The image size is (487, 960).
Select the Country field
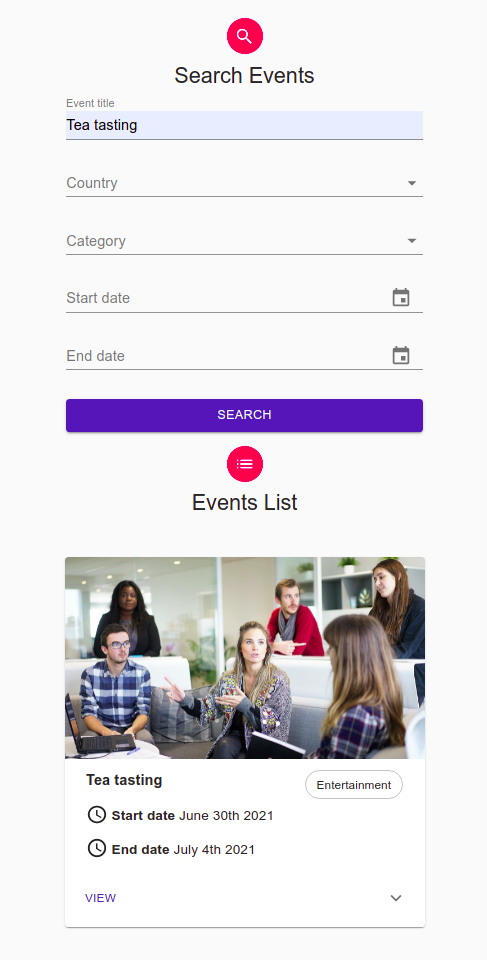pyautogui.click(x=244, y=183)
